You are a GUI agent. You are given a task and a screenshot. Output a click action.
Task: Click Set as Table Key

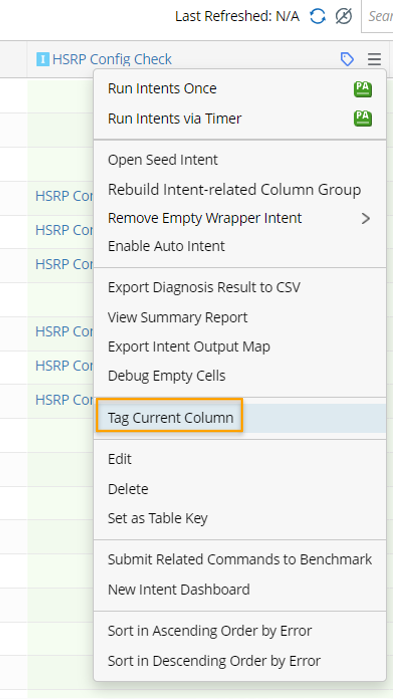pyautogui.click(x=158, y=518)
